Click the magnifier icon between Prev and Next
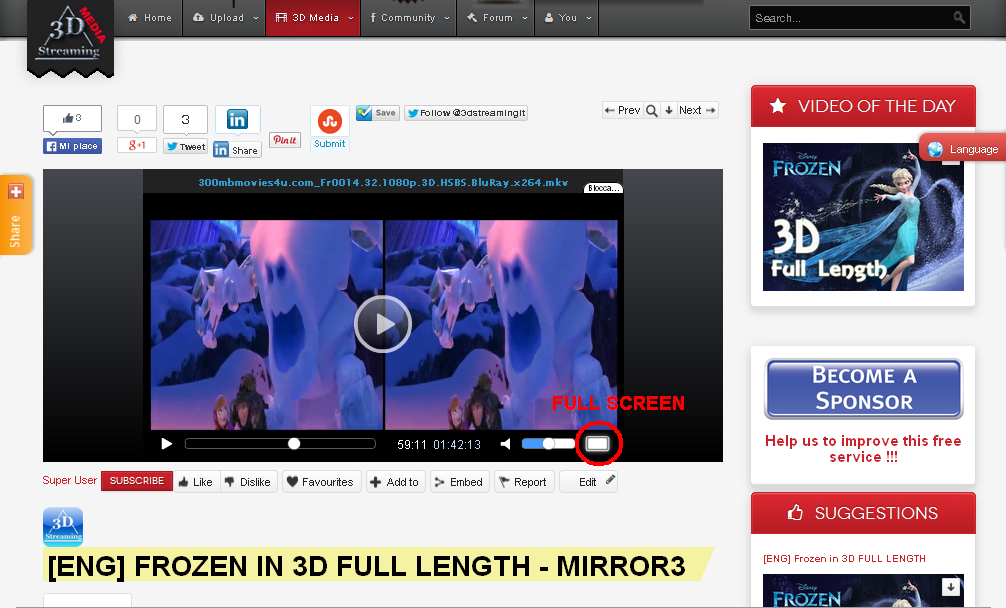The height and width of the screenshot is (608, 1006). 651,110
